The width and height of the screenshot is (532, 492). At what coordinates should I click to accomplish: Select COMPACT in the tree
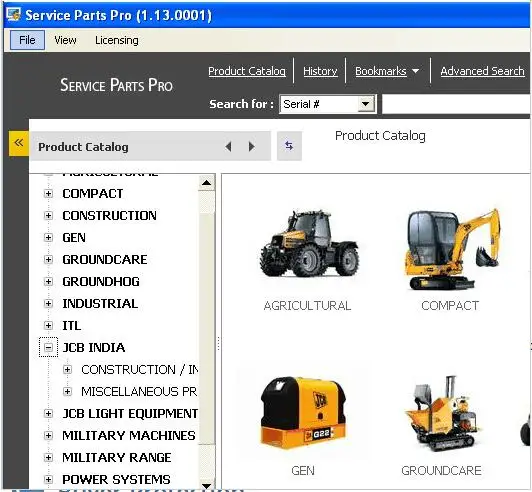pos(93,194)
